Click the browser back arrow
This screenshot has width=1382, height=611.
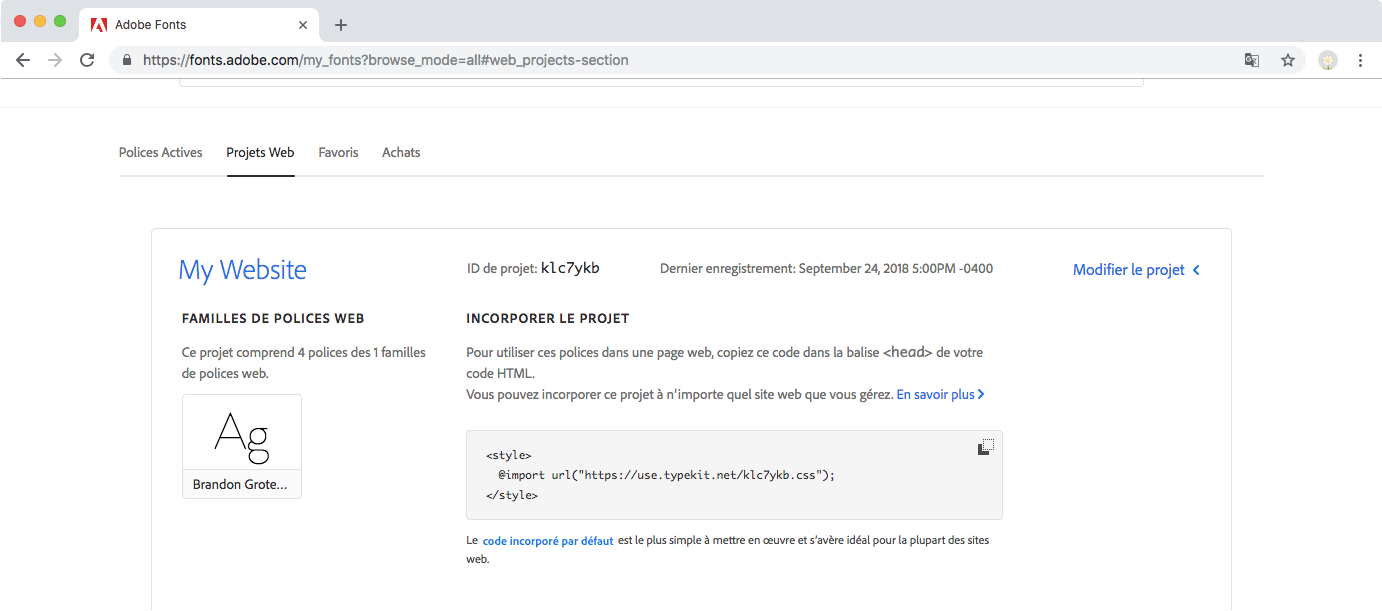pos(23,60)
